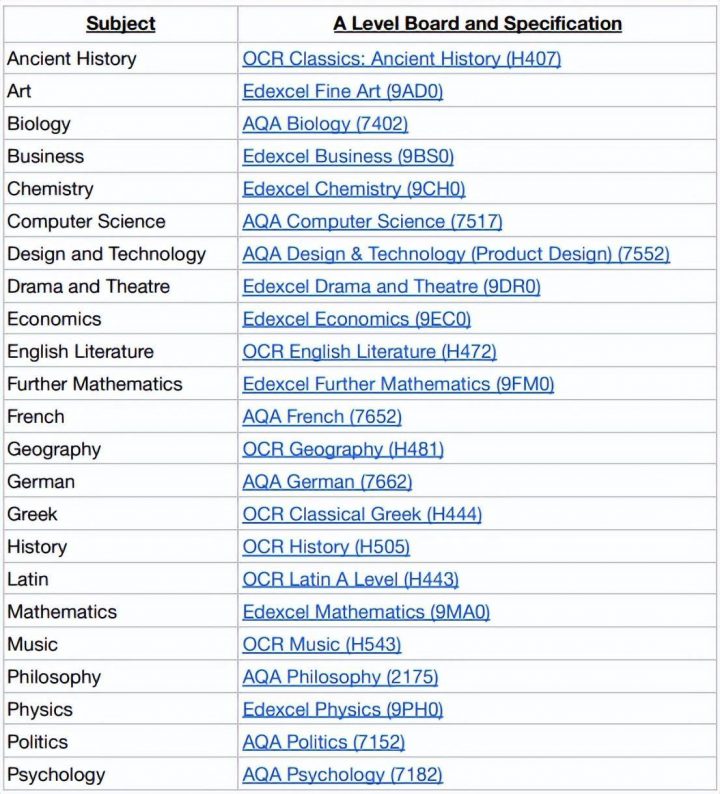The width and height of the screenshot is (720, 794).
Task: Open OCR Classics: Ancient History (H407) link
Action: click(x=401, y=59)
